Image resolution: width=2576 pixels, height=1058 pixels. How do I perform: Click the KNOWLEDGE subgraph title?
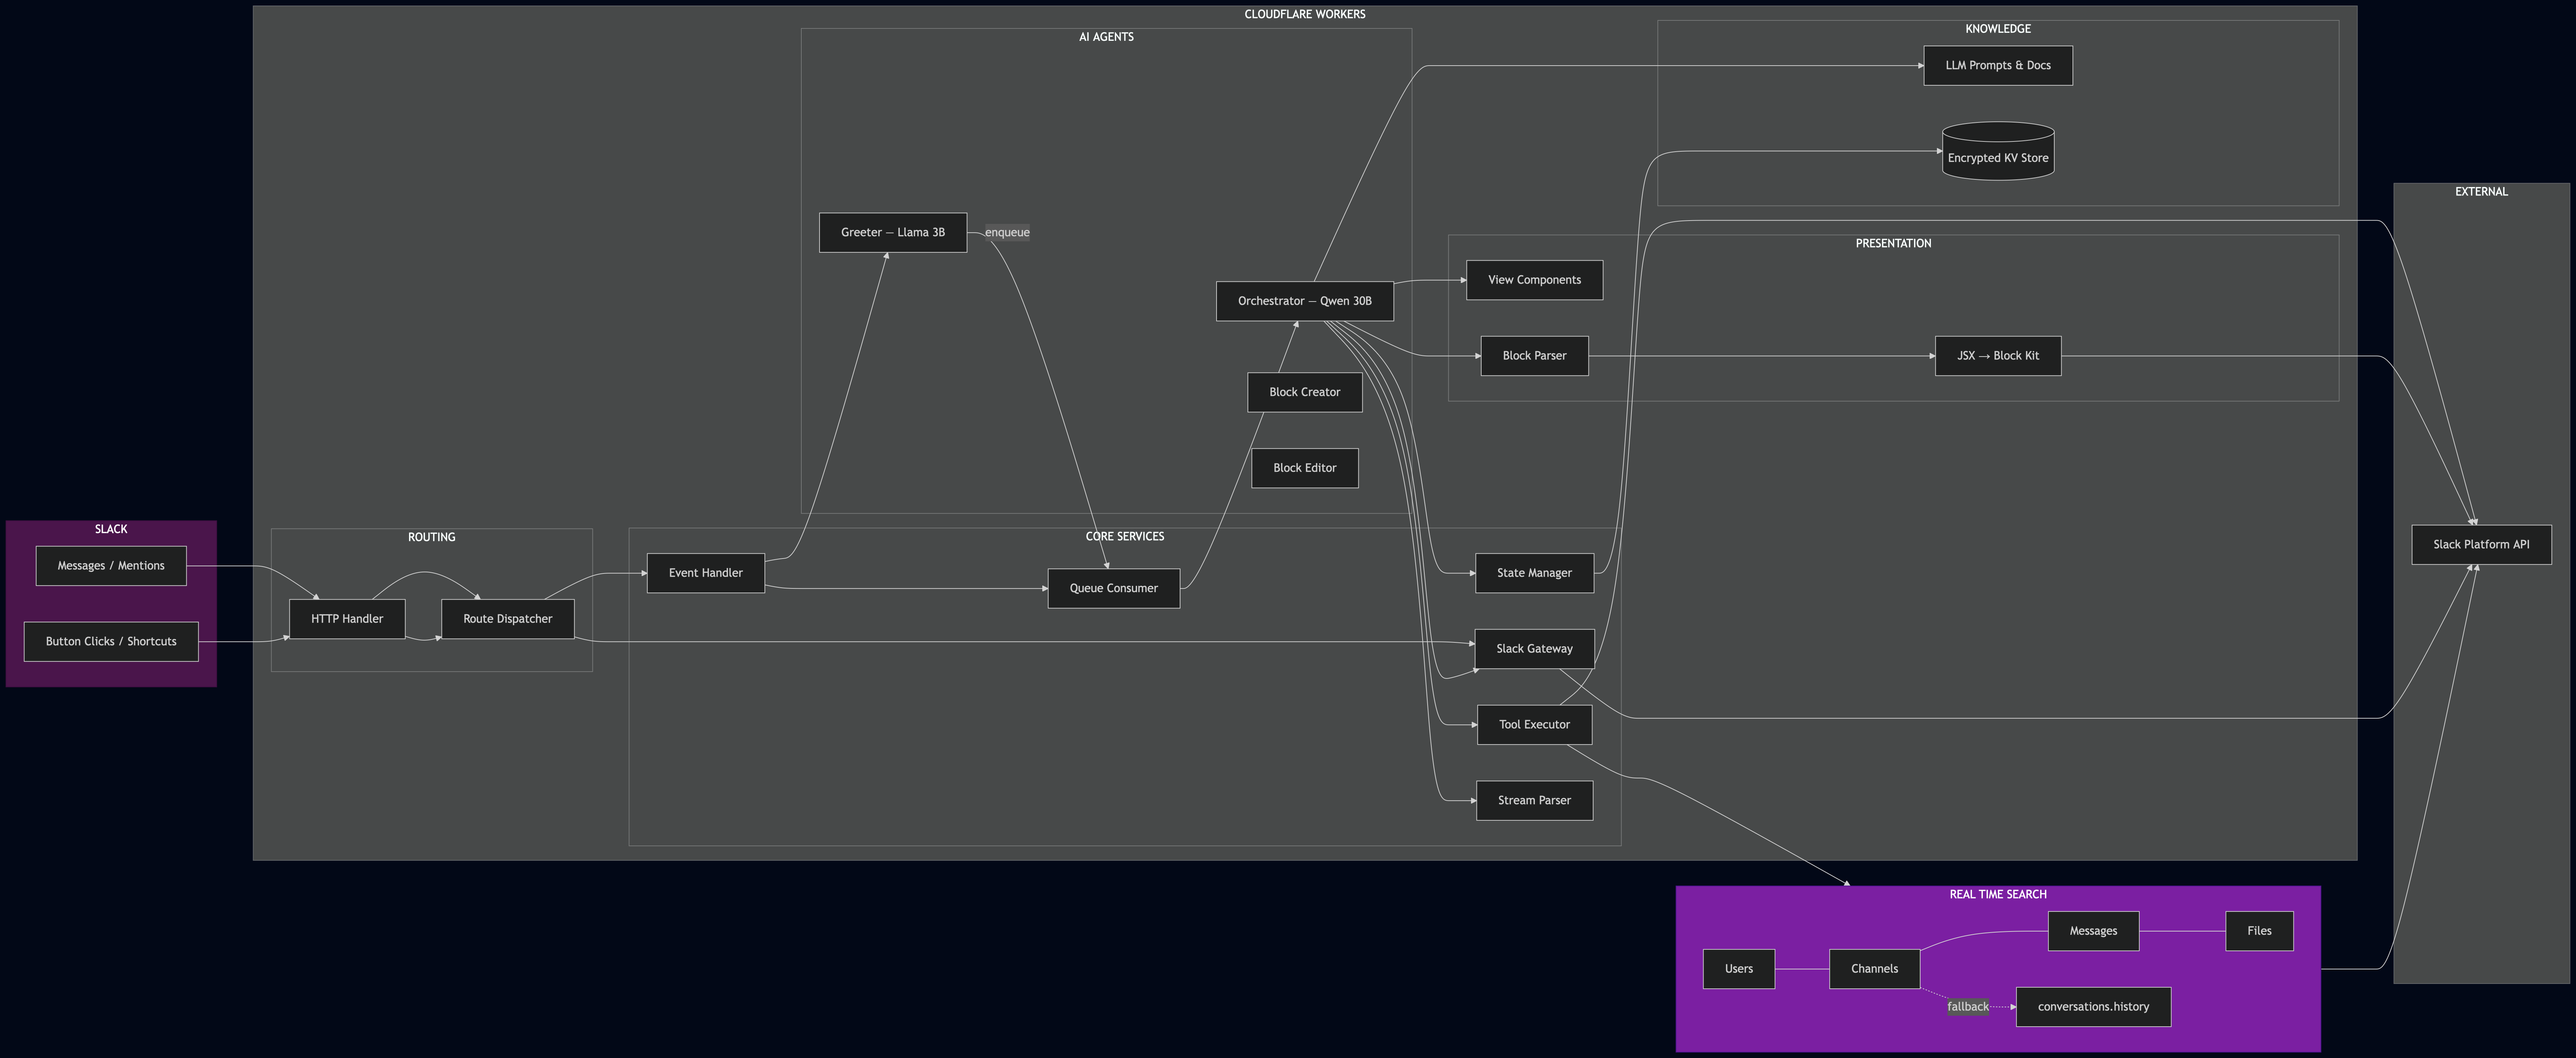pos(1998,29)
